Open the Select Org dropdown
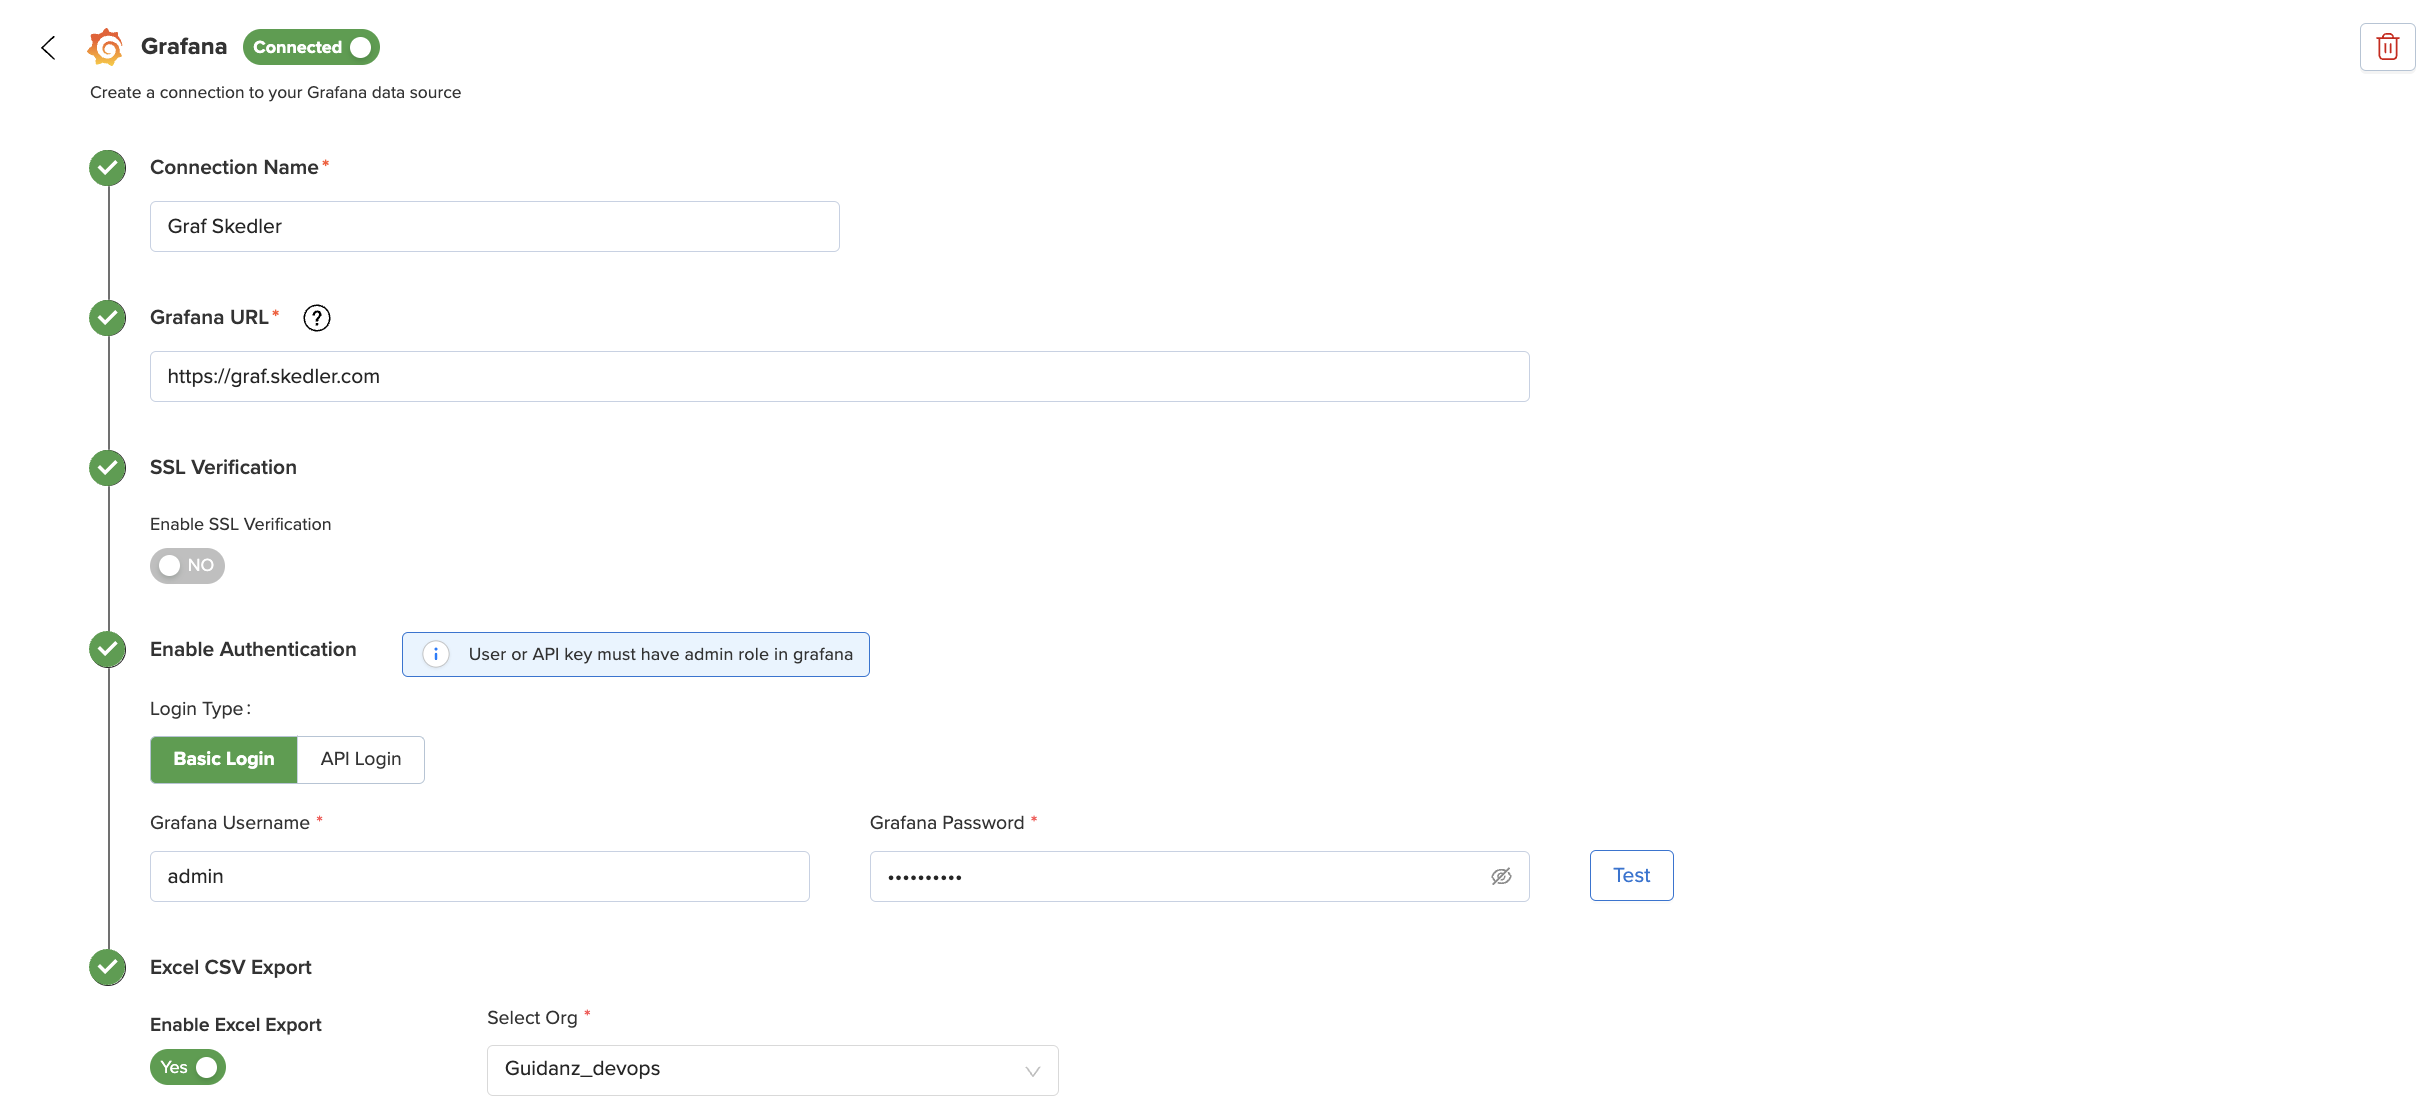 tap(772, 1070)
